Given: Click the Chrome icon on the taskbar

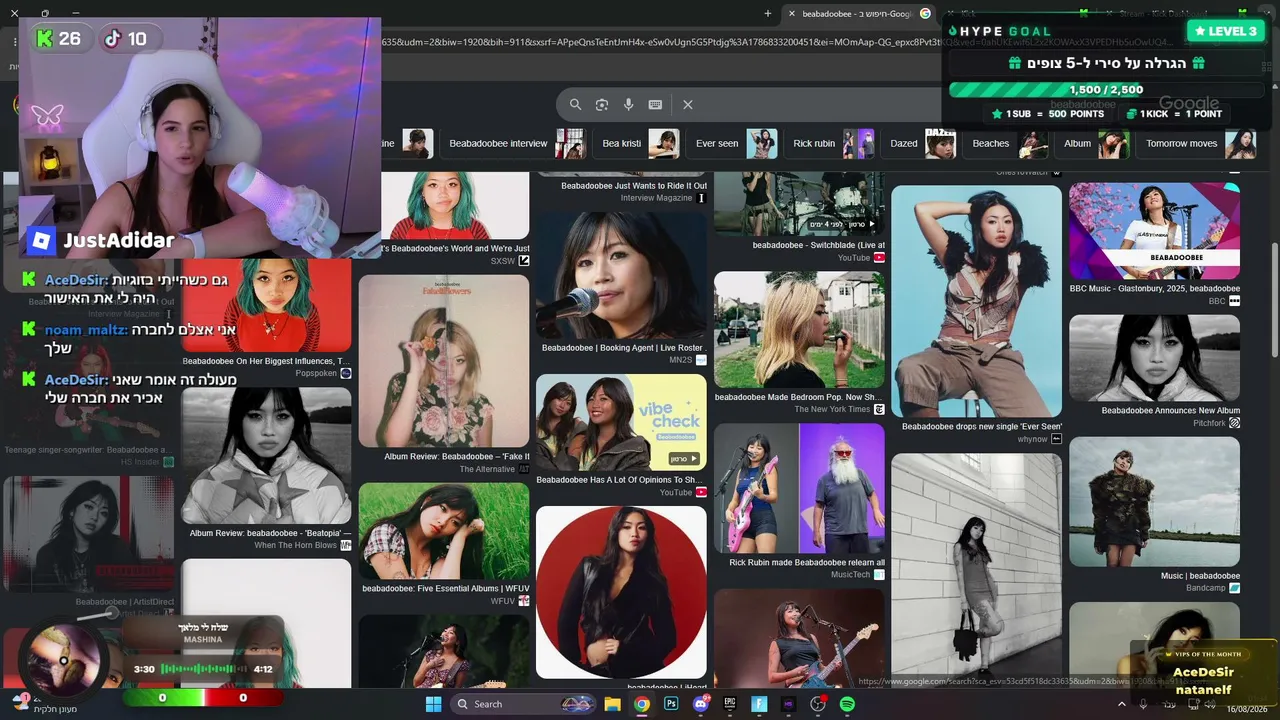Looking at the screenshot, I should pyautogui.click(x=642, y=704).
